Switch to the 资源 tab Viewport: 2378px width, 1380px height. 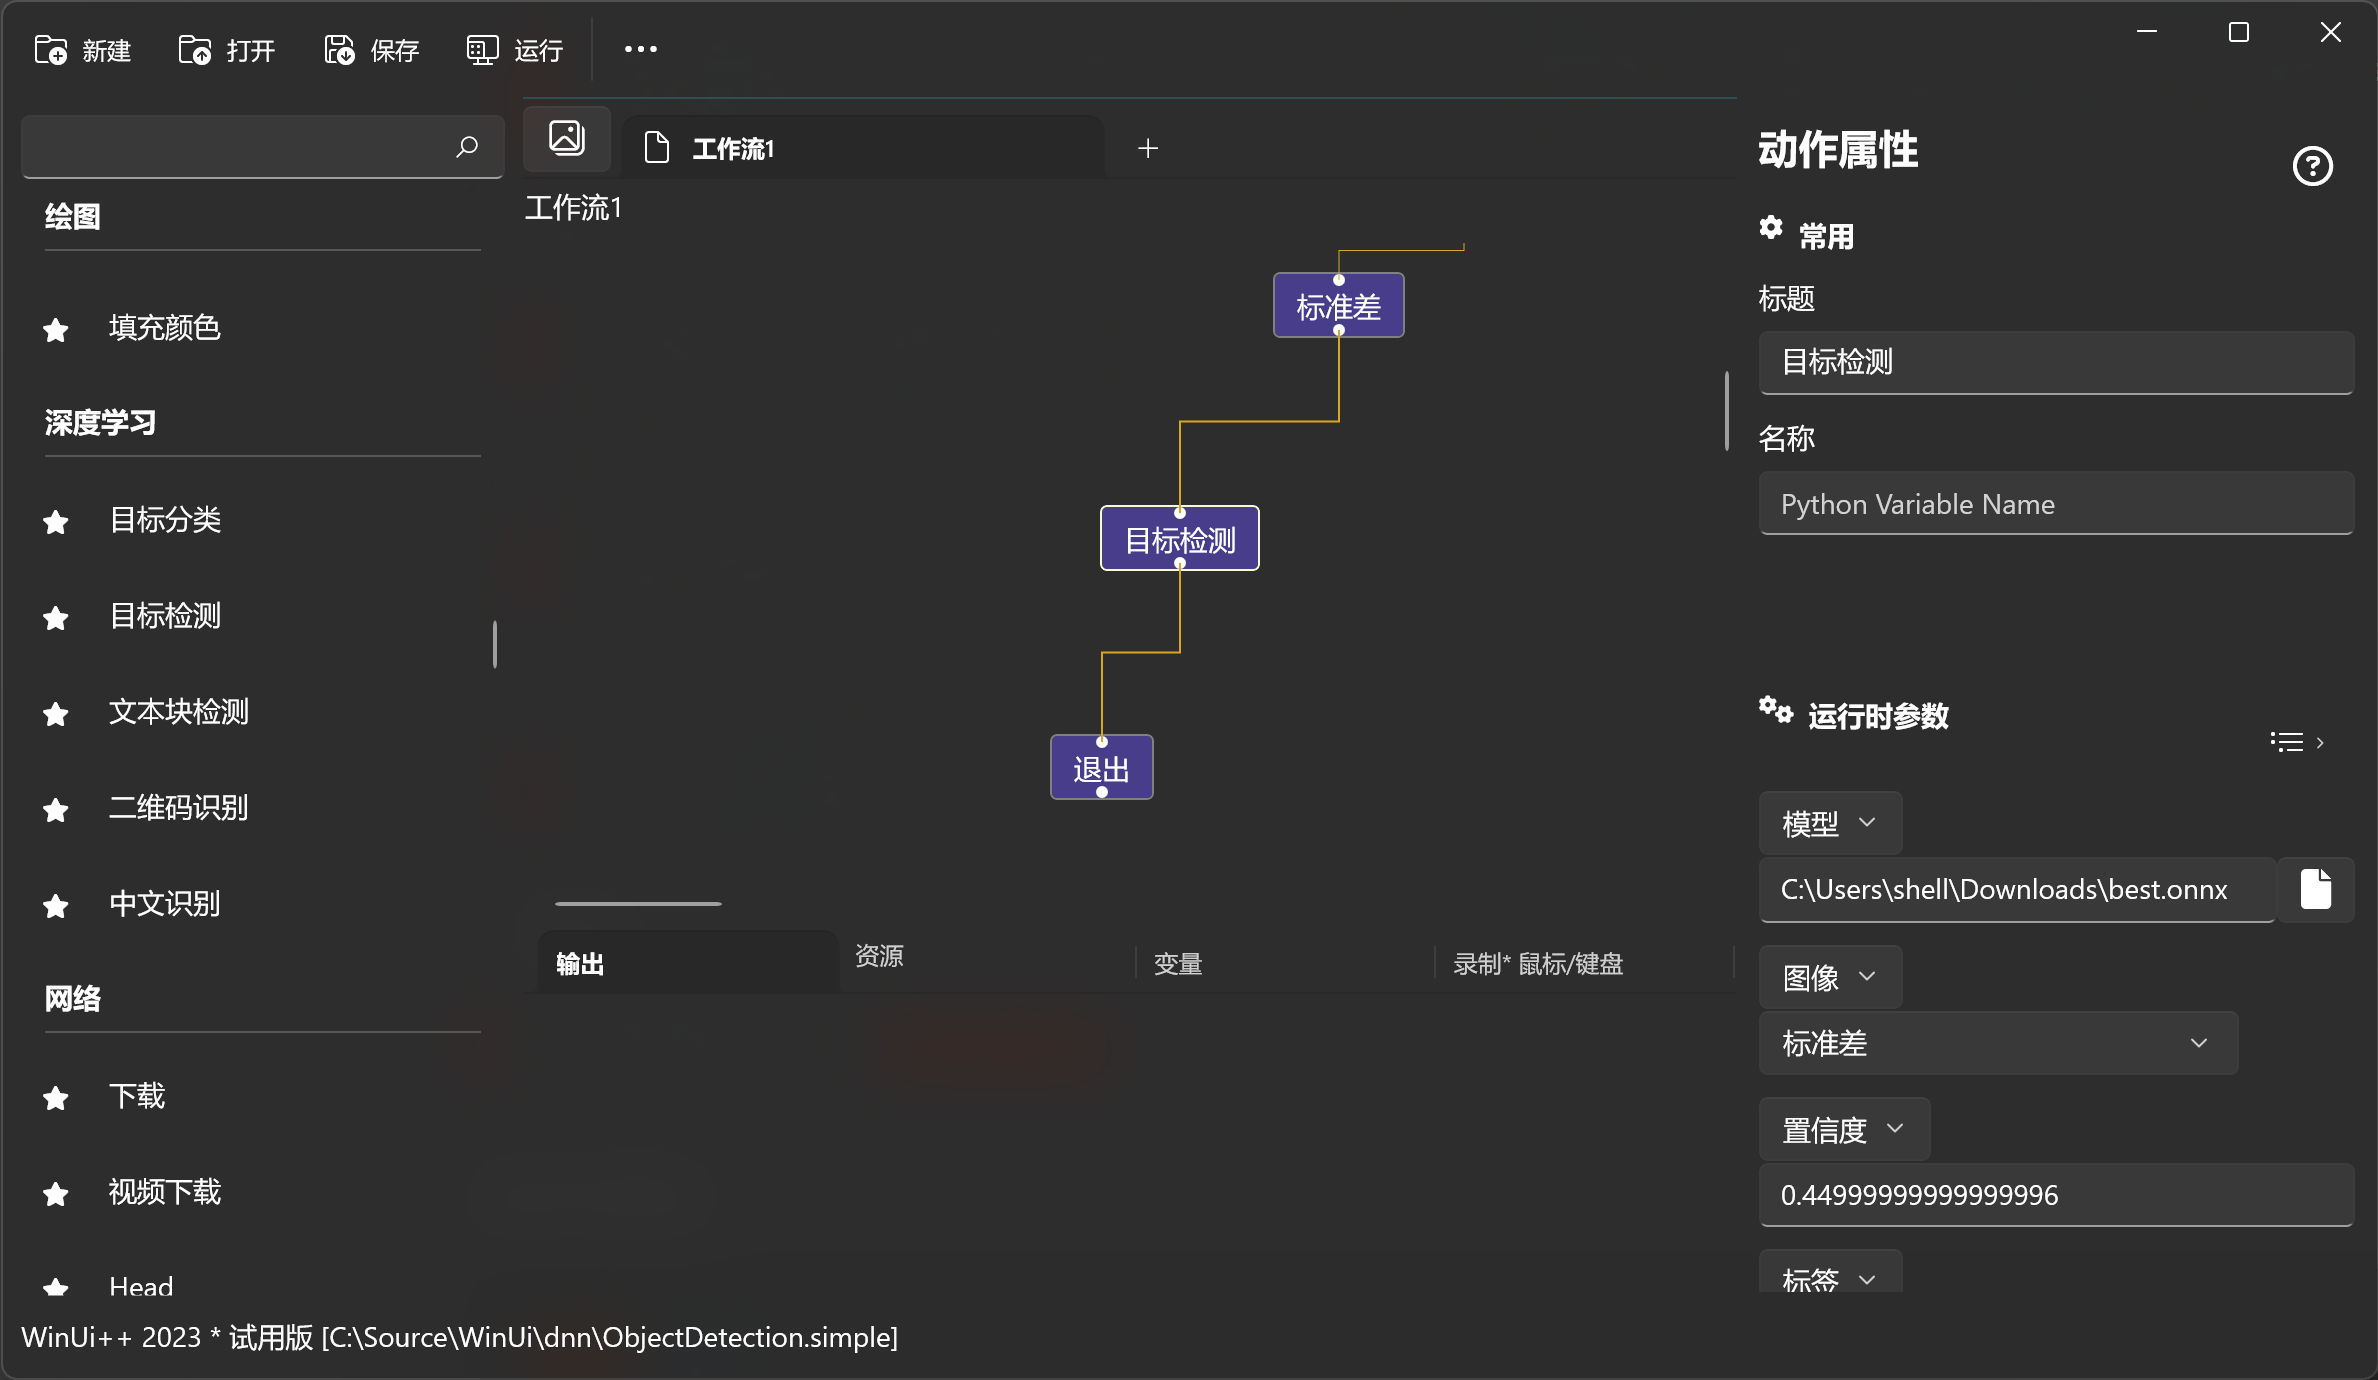[879, 957]
